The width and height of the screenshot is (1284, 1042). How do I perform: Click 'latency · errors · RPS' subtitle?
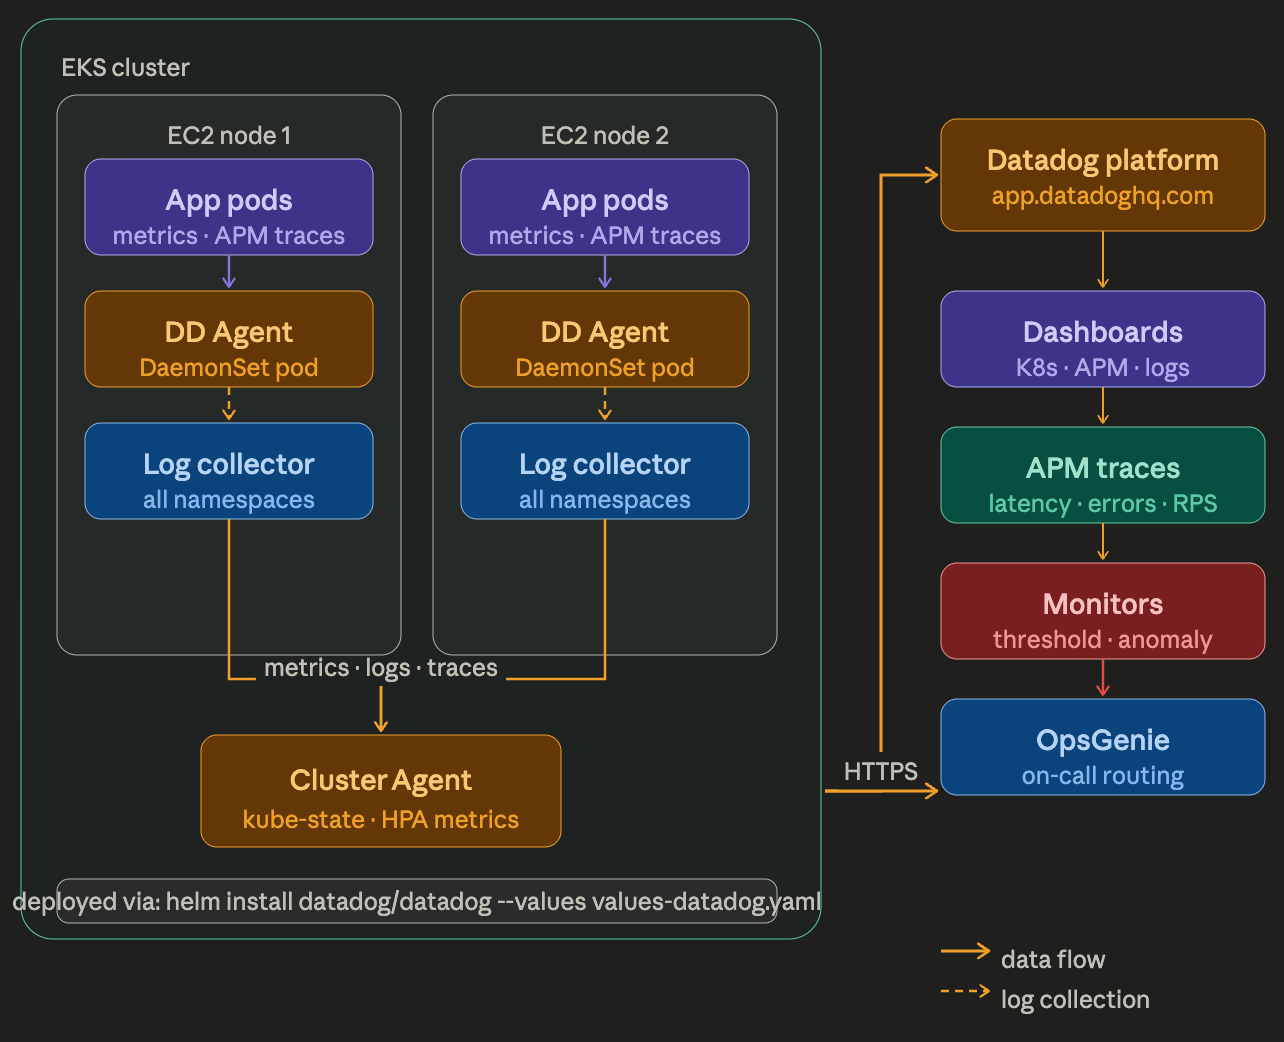[x=1103, y=504]
